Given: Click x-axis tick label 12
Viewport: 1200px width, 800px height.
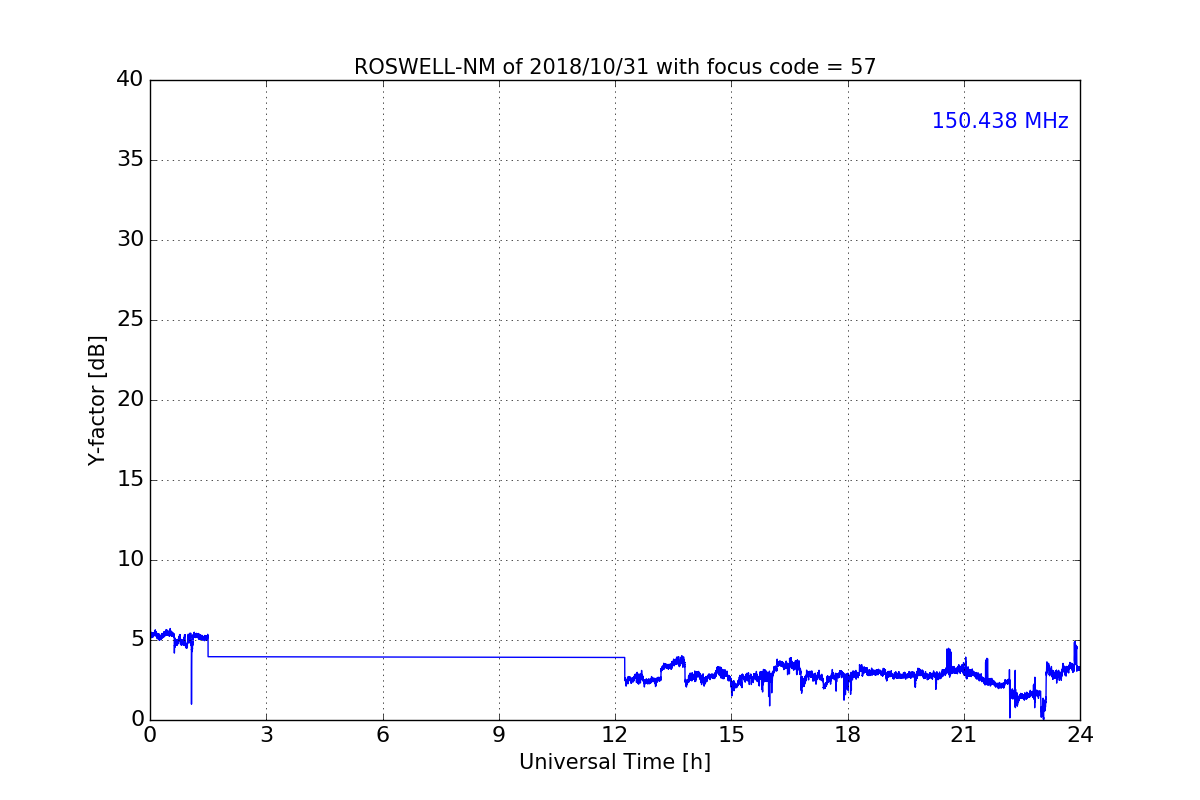Looking at the screenshot, I should pyautogui.click(x=615, y=735).
